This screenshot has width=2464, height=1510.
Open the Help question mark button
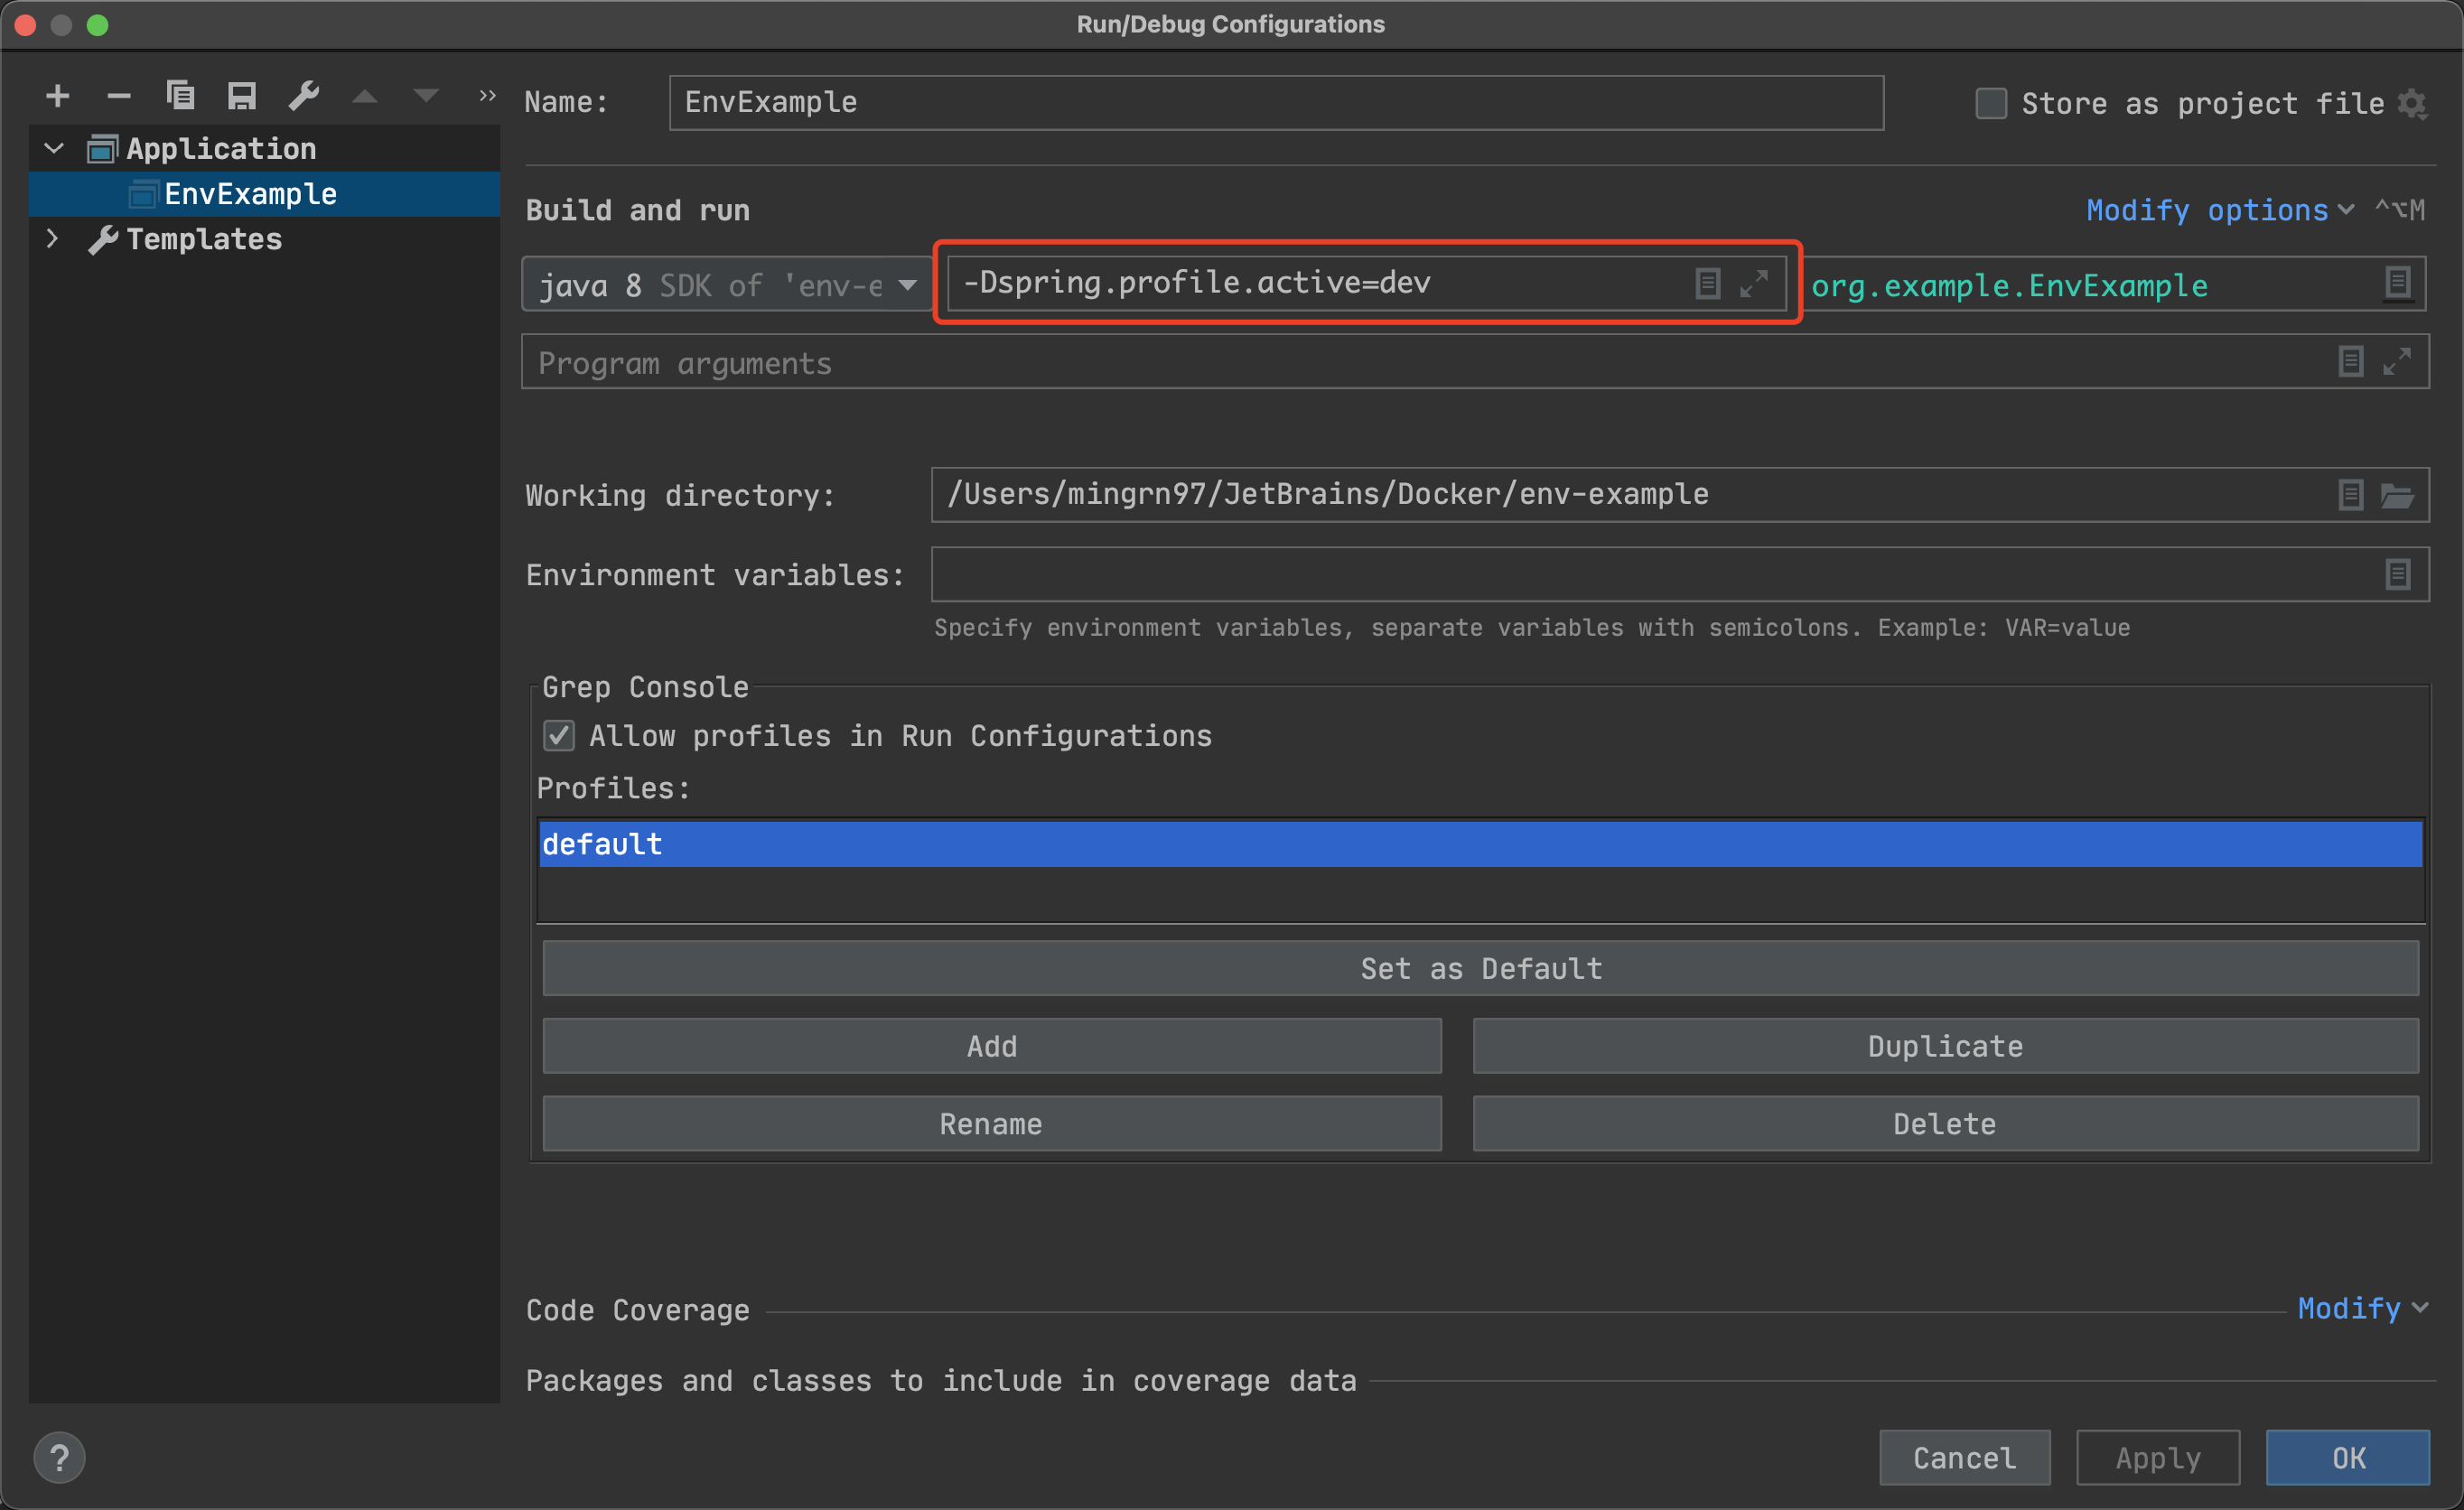[59, 1458]
